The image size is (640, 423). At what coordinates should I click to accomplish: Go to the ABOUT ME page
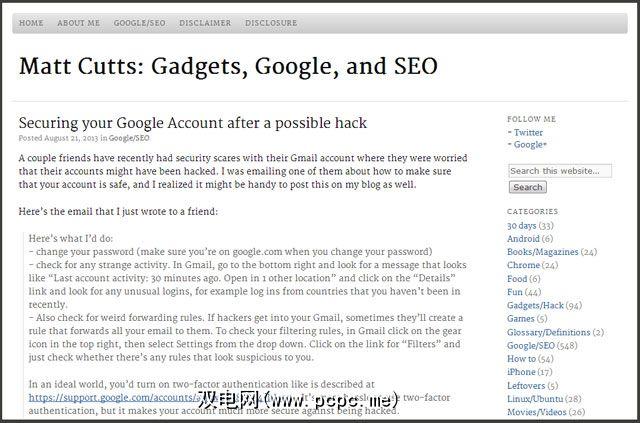coord(77,22)
